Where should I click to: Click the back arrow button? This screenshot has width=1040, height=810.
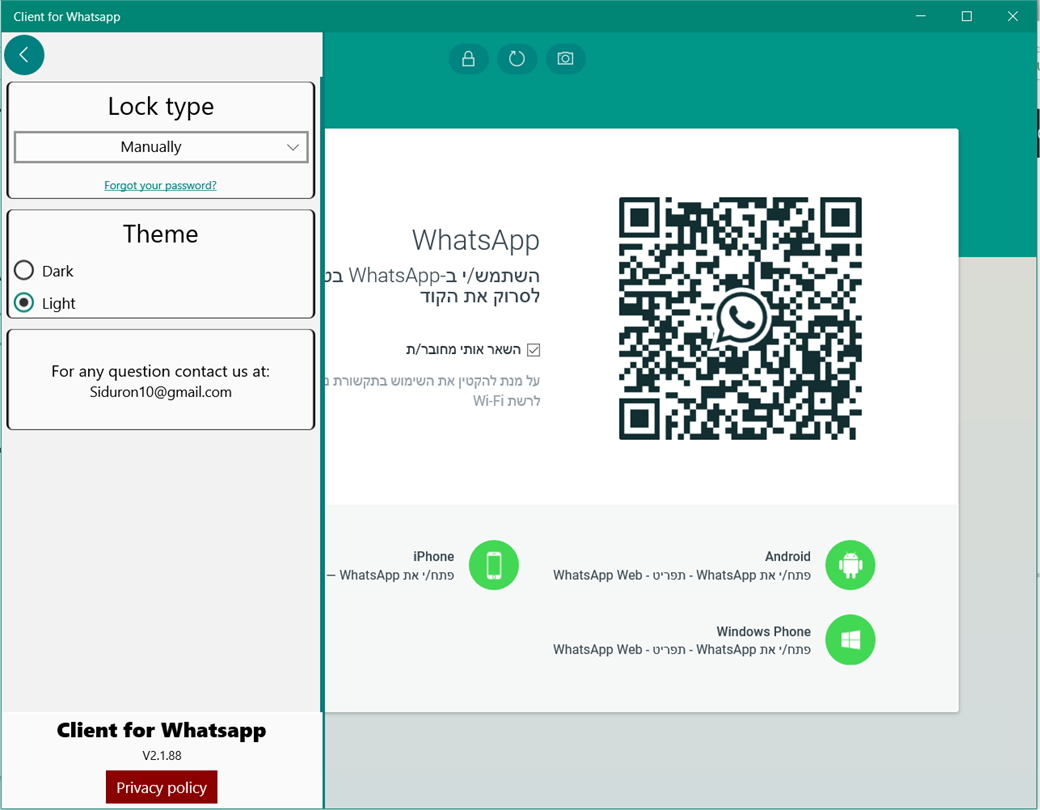tap(24, 55)
